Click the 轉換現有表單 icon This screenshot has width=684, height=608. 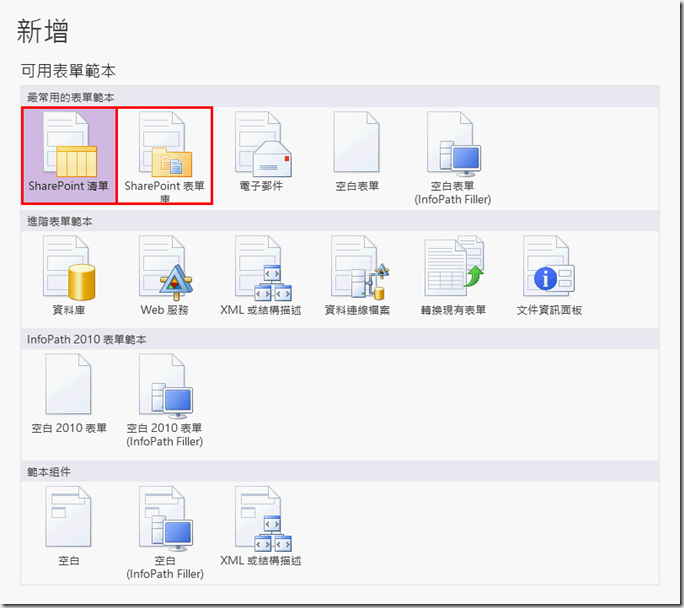coord(453,270)
